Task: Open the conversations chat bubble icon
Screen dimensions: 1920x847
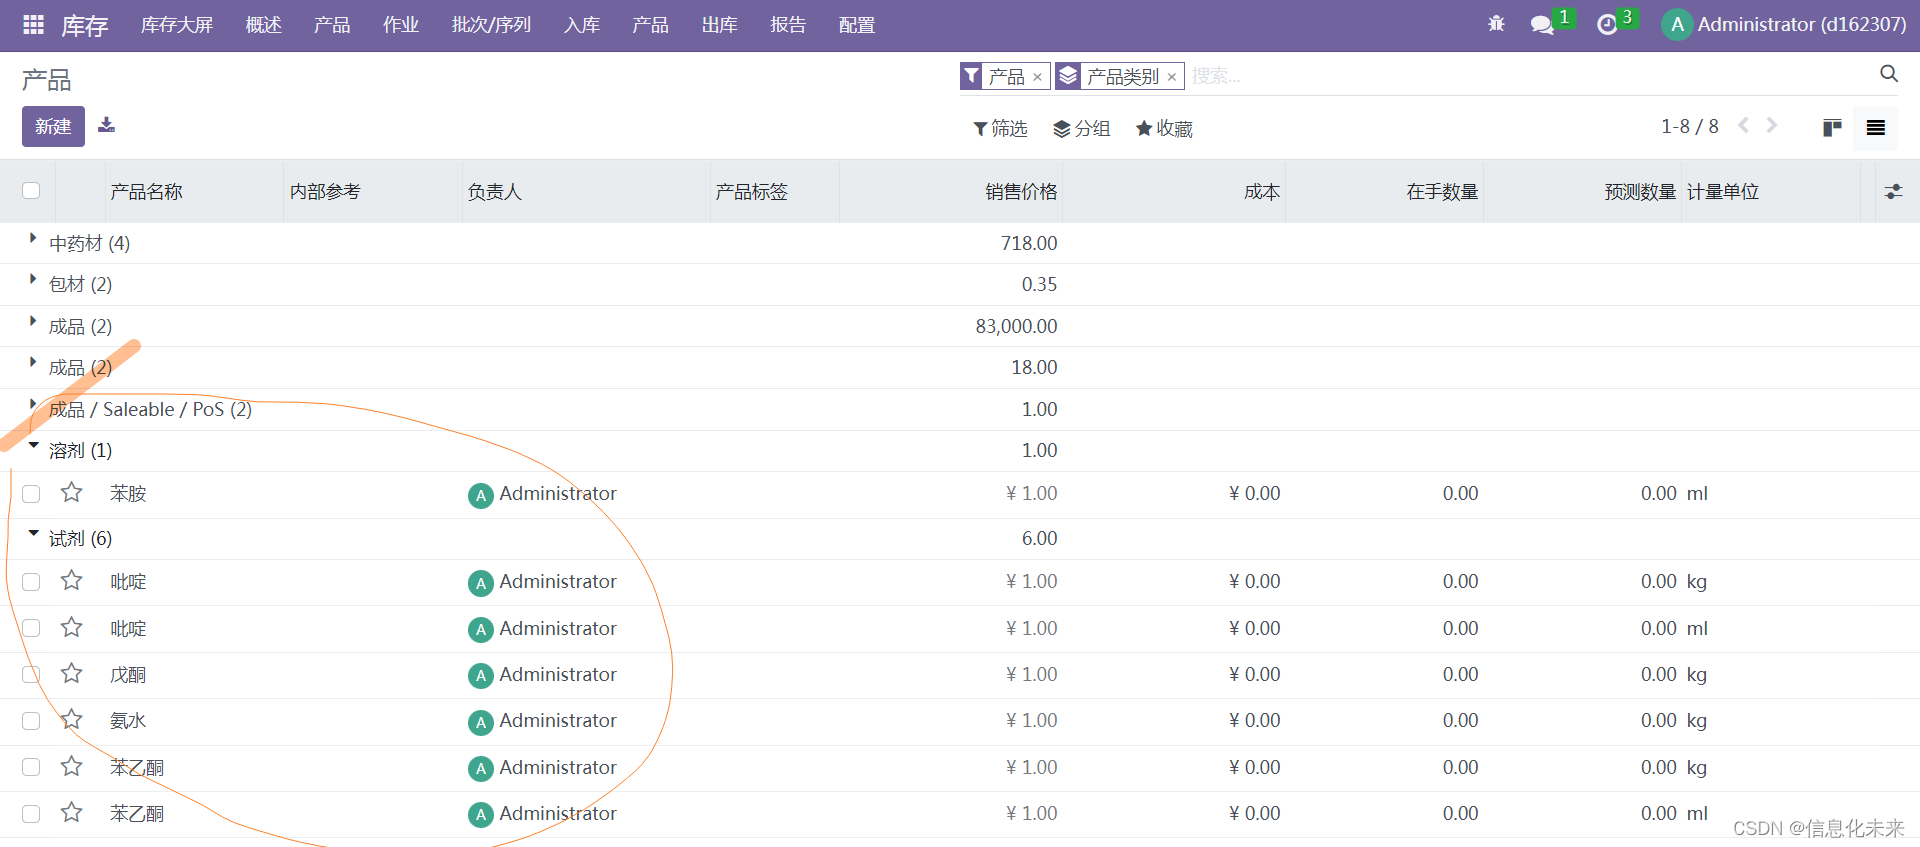Action: (1542, 25)
